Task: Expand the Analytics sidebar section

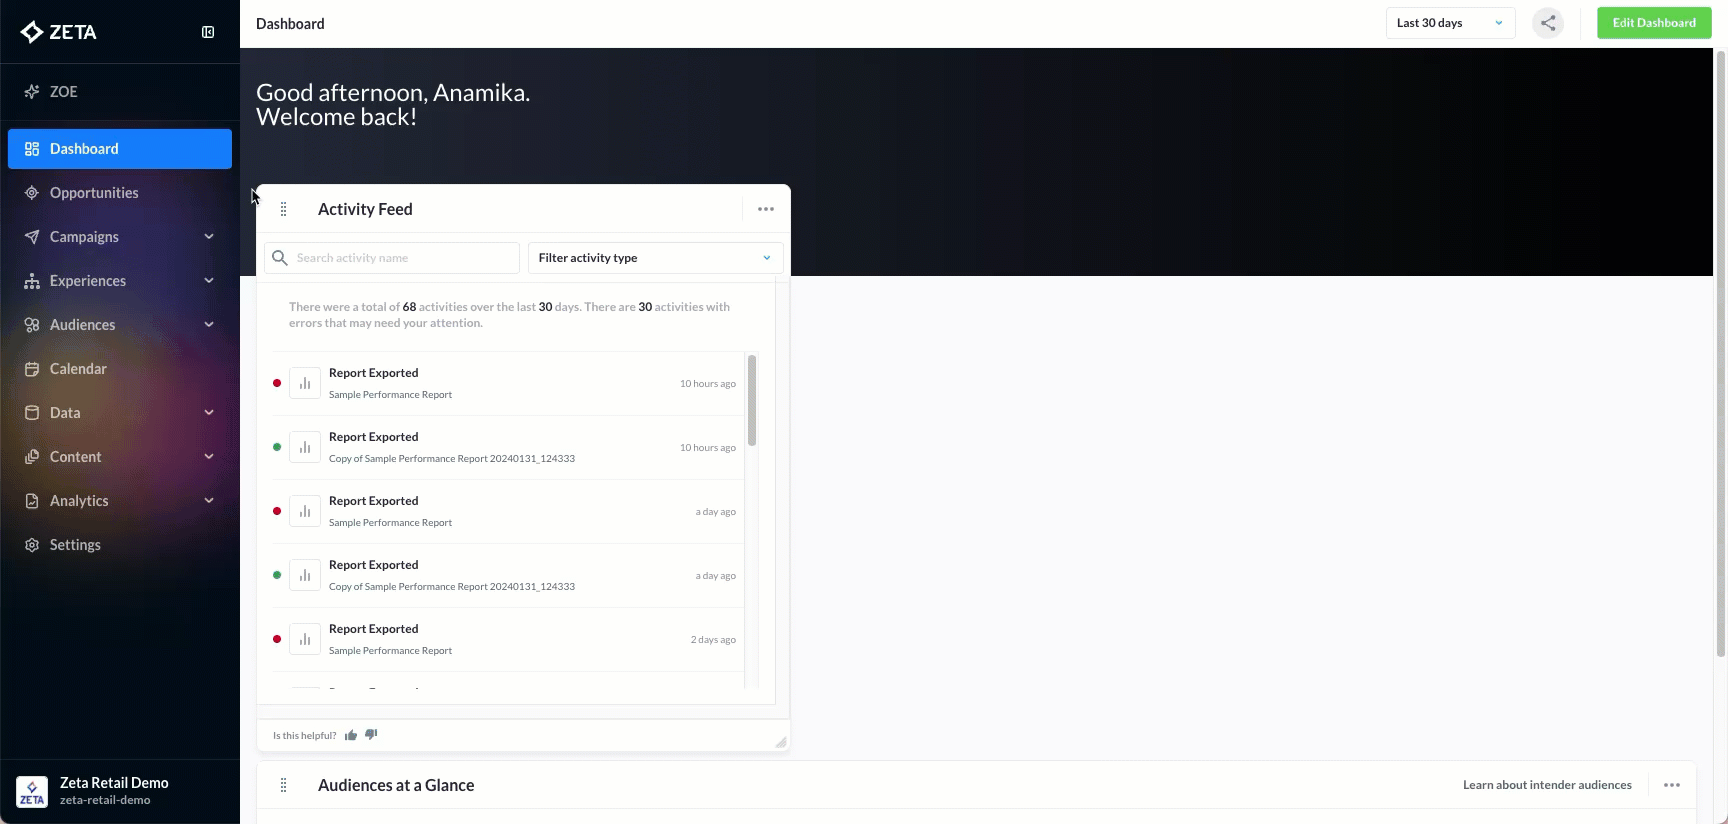Action: [120, 501]
